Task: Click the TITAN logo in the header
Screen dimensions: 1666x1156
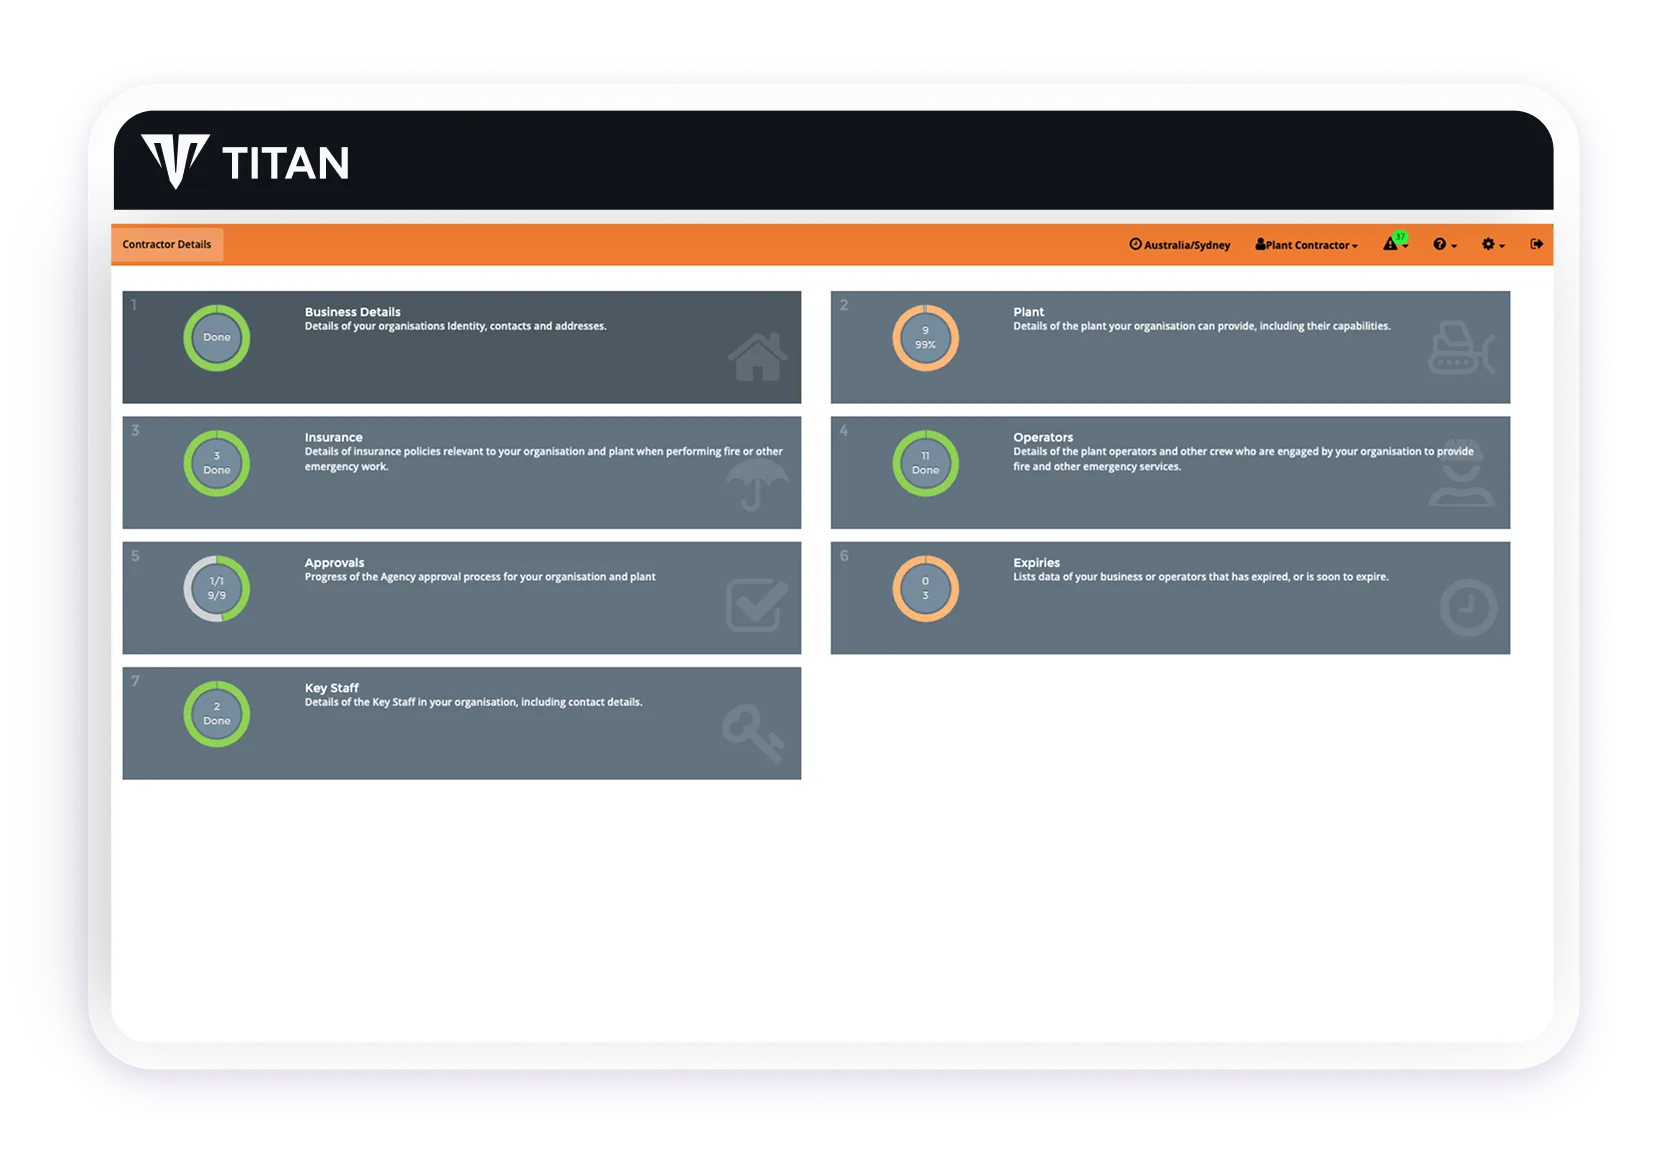Action: coord(245,161)
